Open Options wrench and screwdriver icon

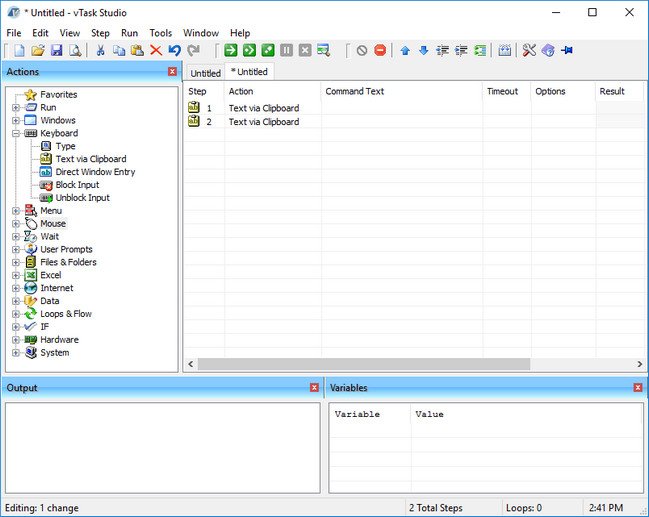pos(529,50)
